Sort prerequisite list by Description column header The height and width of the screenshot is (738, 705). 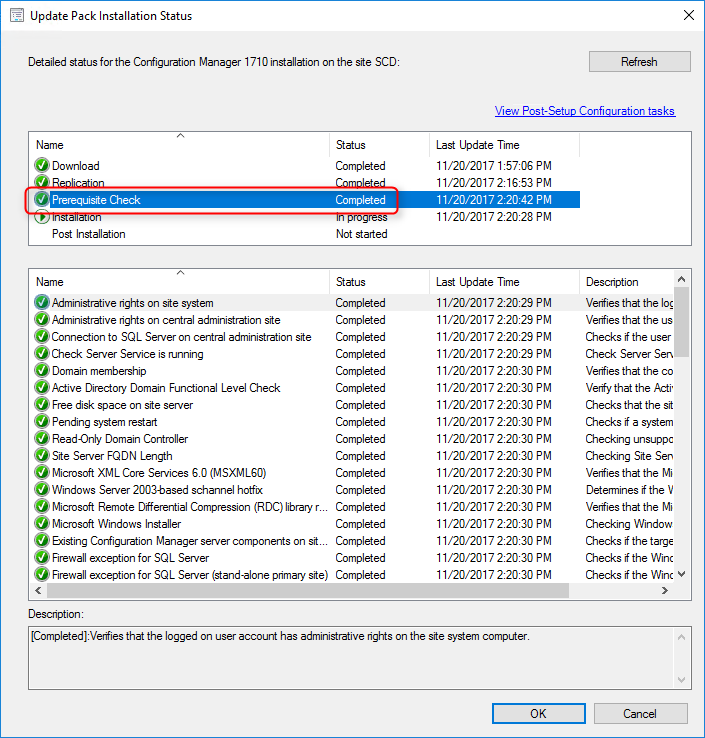point(626,281)
